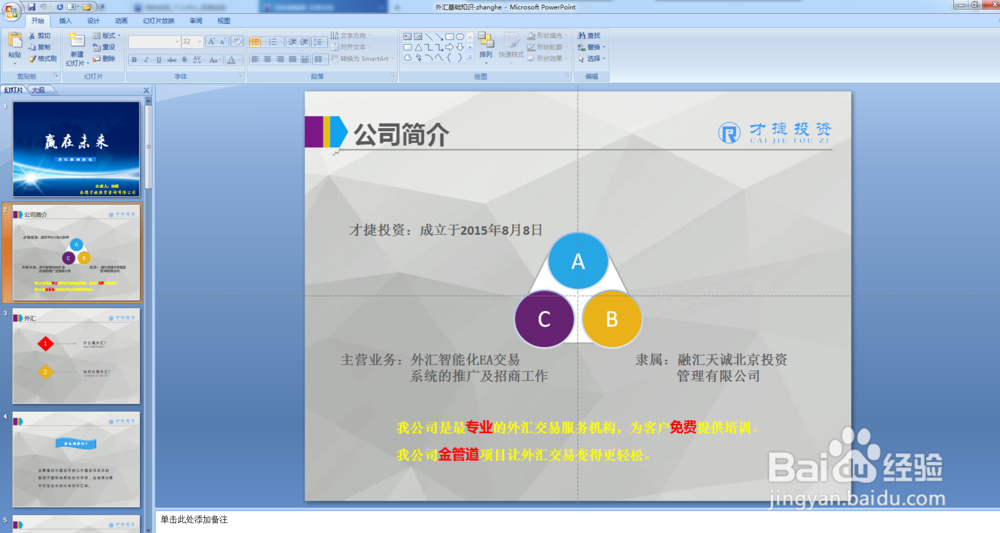Click Reset (重设) slide icon
The height and width of the screenshot is (533, 1000).
coord(97,47)
